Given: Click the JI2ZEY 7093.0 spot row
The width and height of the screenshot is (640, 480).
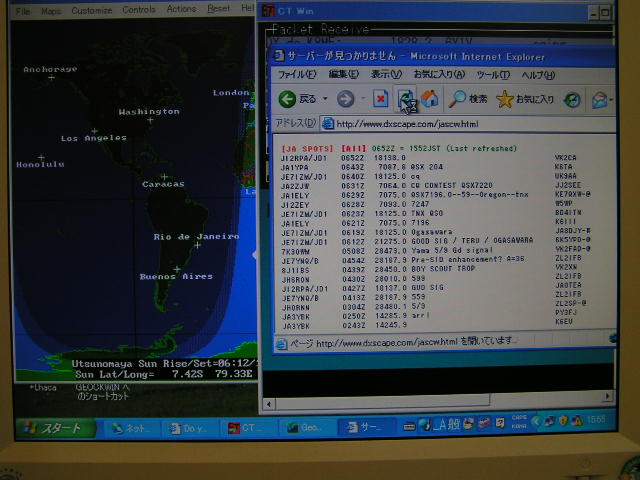Looking at the screenshot, I should point(427,204).
